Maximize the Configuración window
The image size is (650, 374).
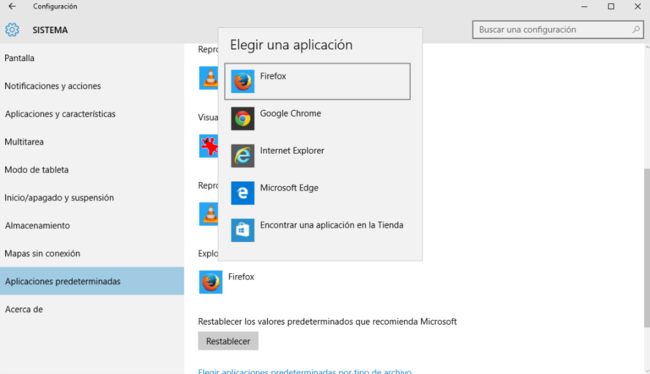click(611, 6)
